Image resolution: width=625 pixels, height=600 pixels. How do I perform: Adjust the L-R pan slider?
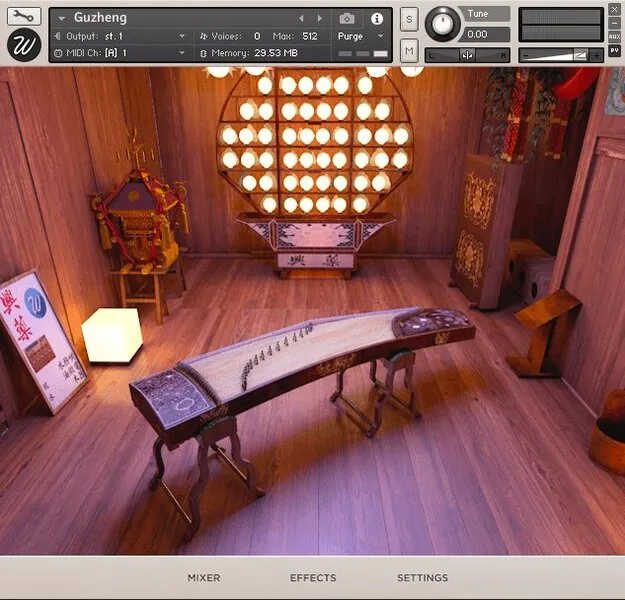467,55
